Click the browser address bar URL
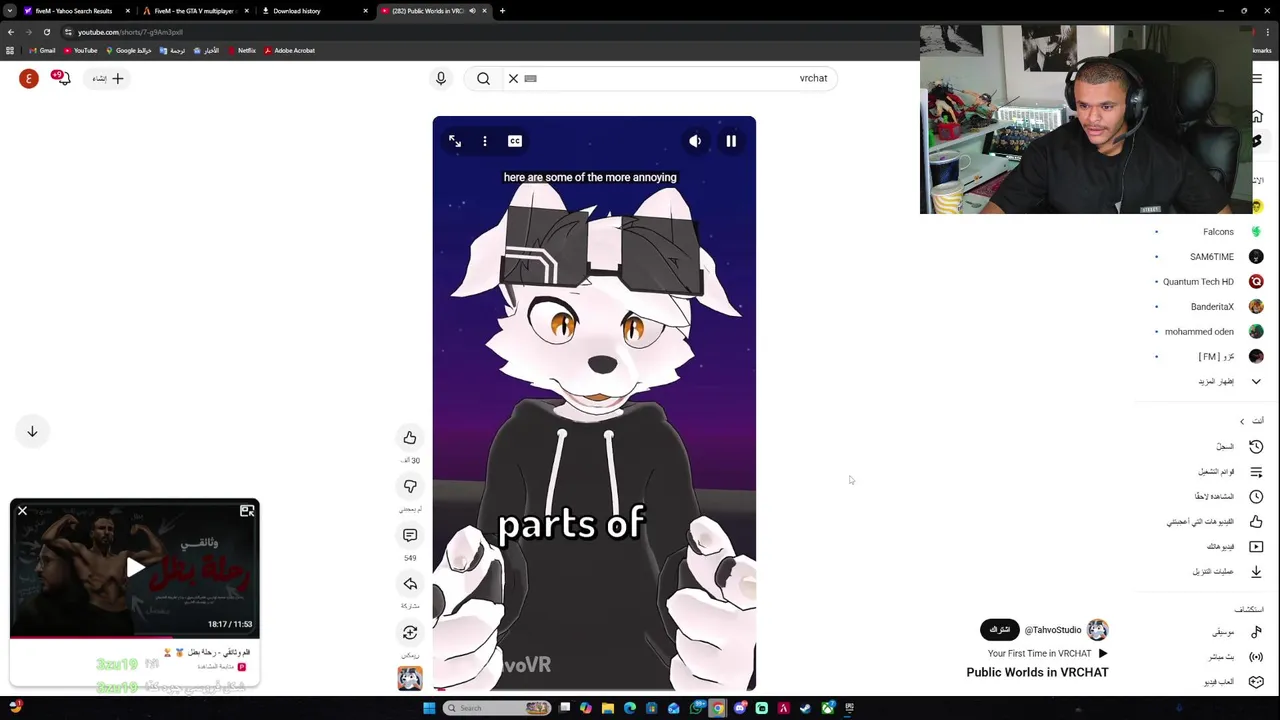Image resolution: width=1280 pixels, height=720 pixels. (x=130, y=32)
